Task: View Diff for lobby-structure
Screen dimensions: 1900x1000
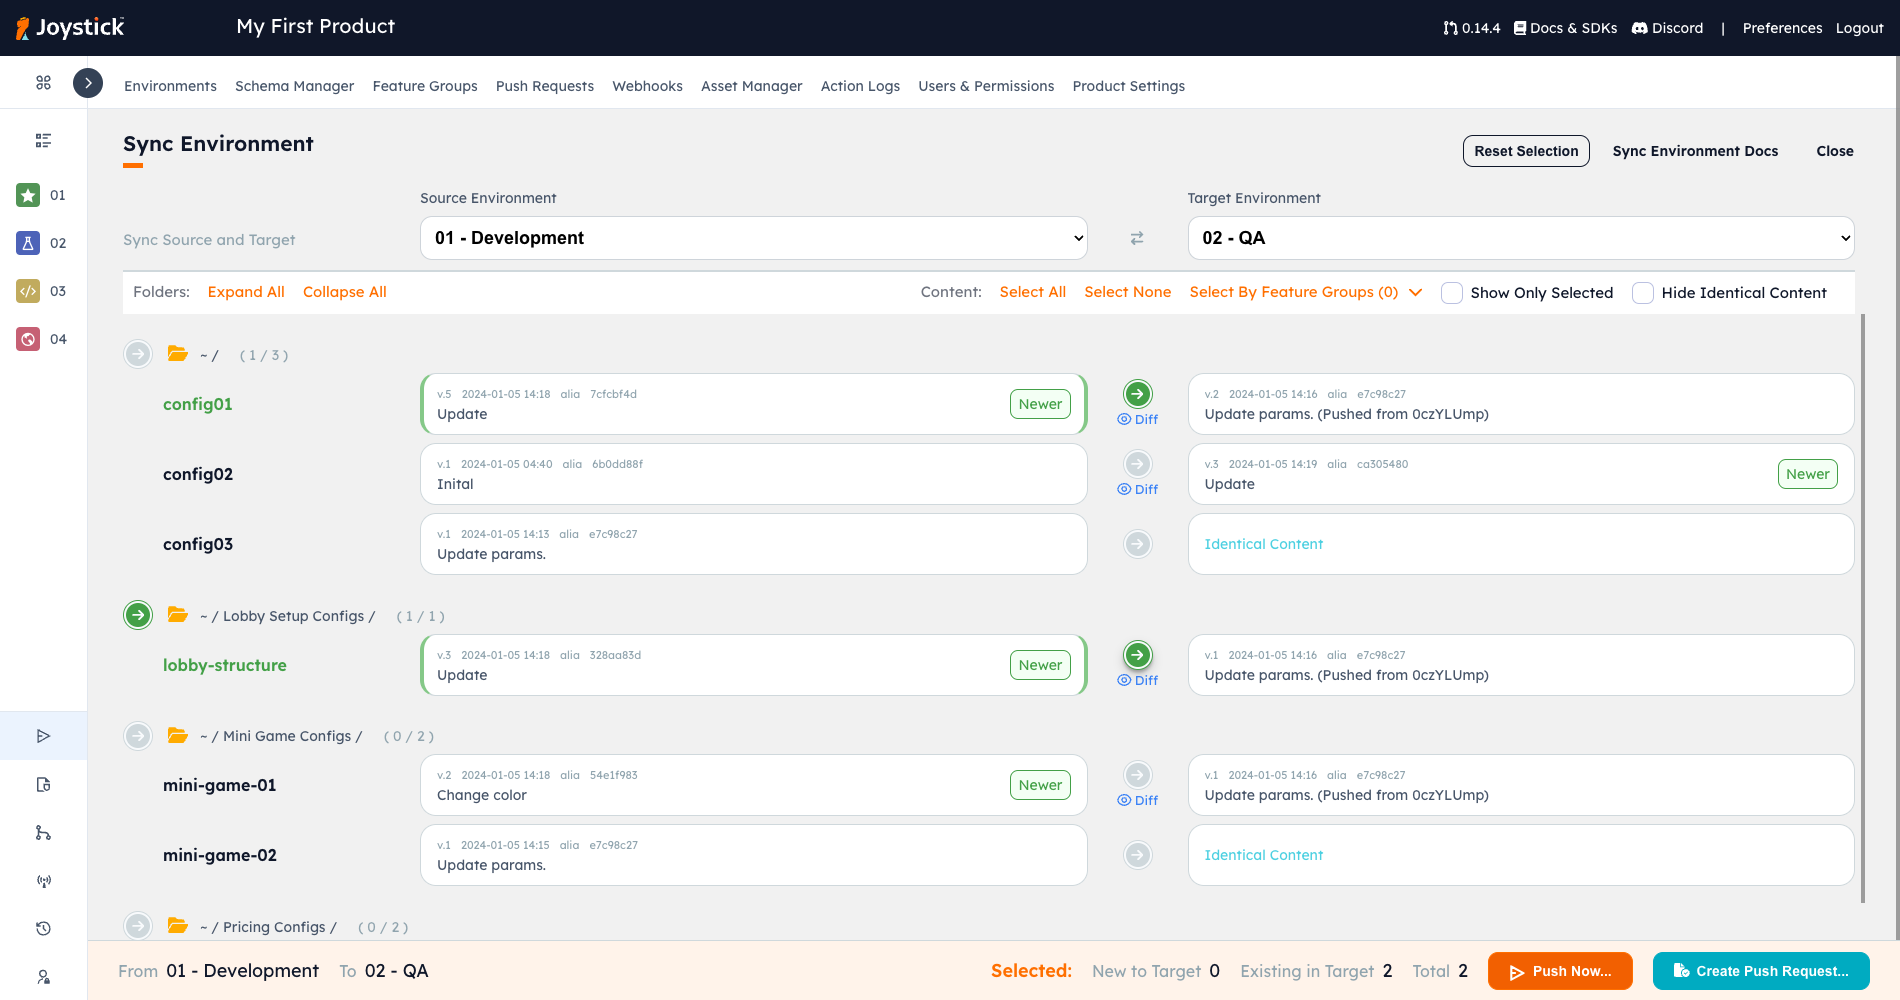Action: [1138, 681]
